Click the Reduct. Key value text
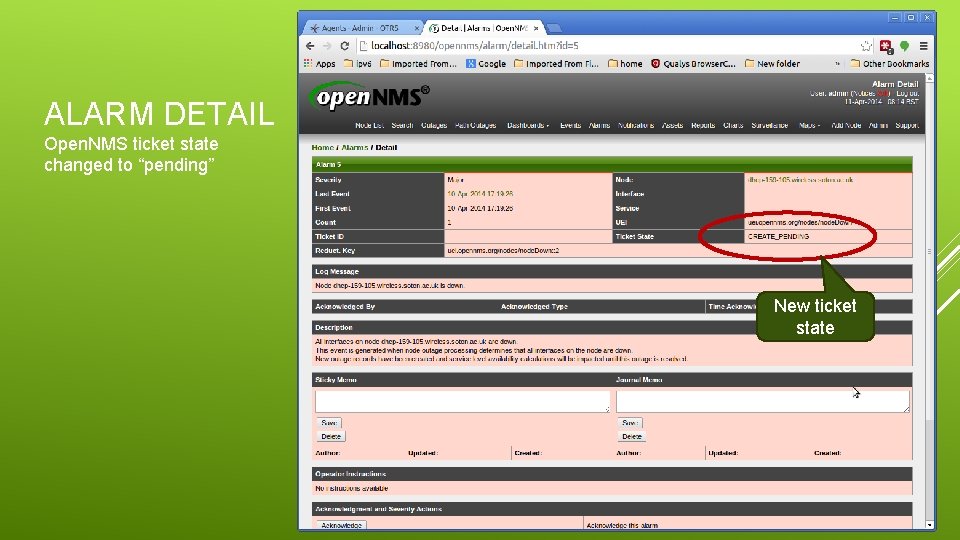 pos(503,250)
